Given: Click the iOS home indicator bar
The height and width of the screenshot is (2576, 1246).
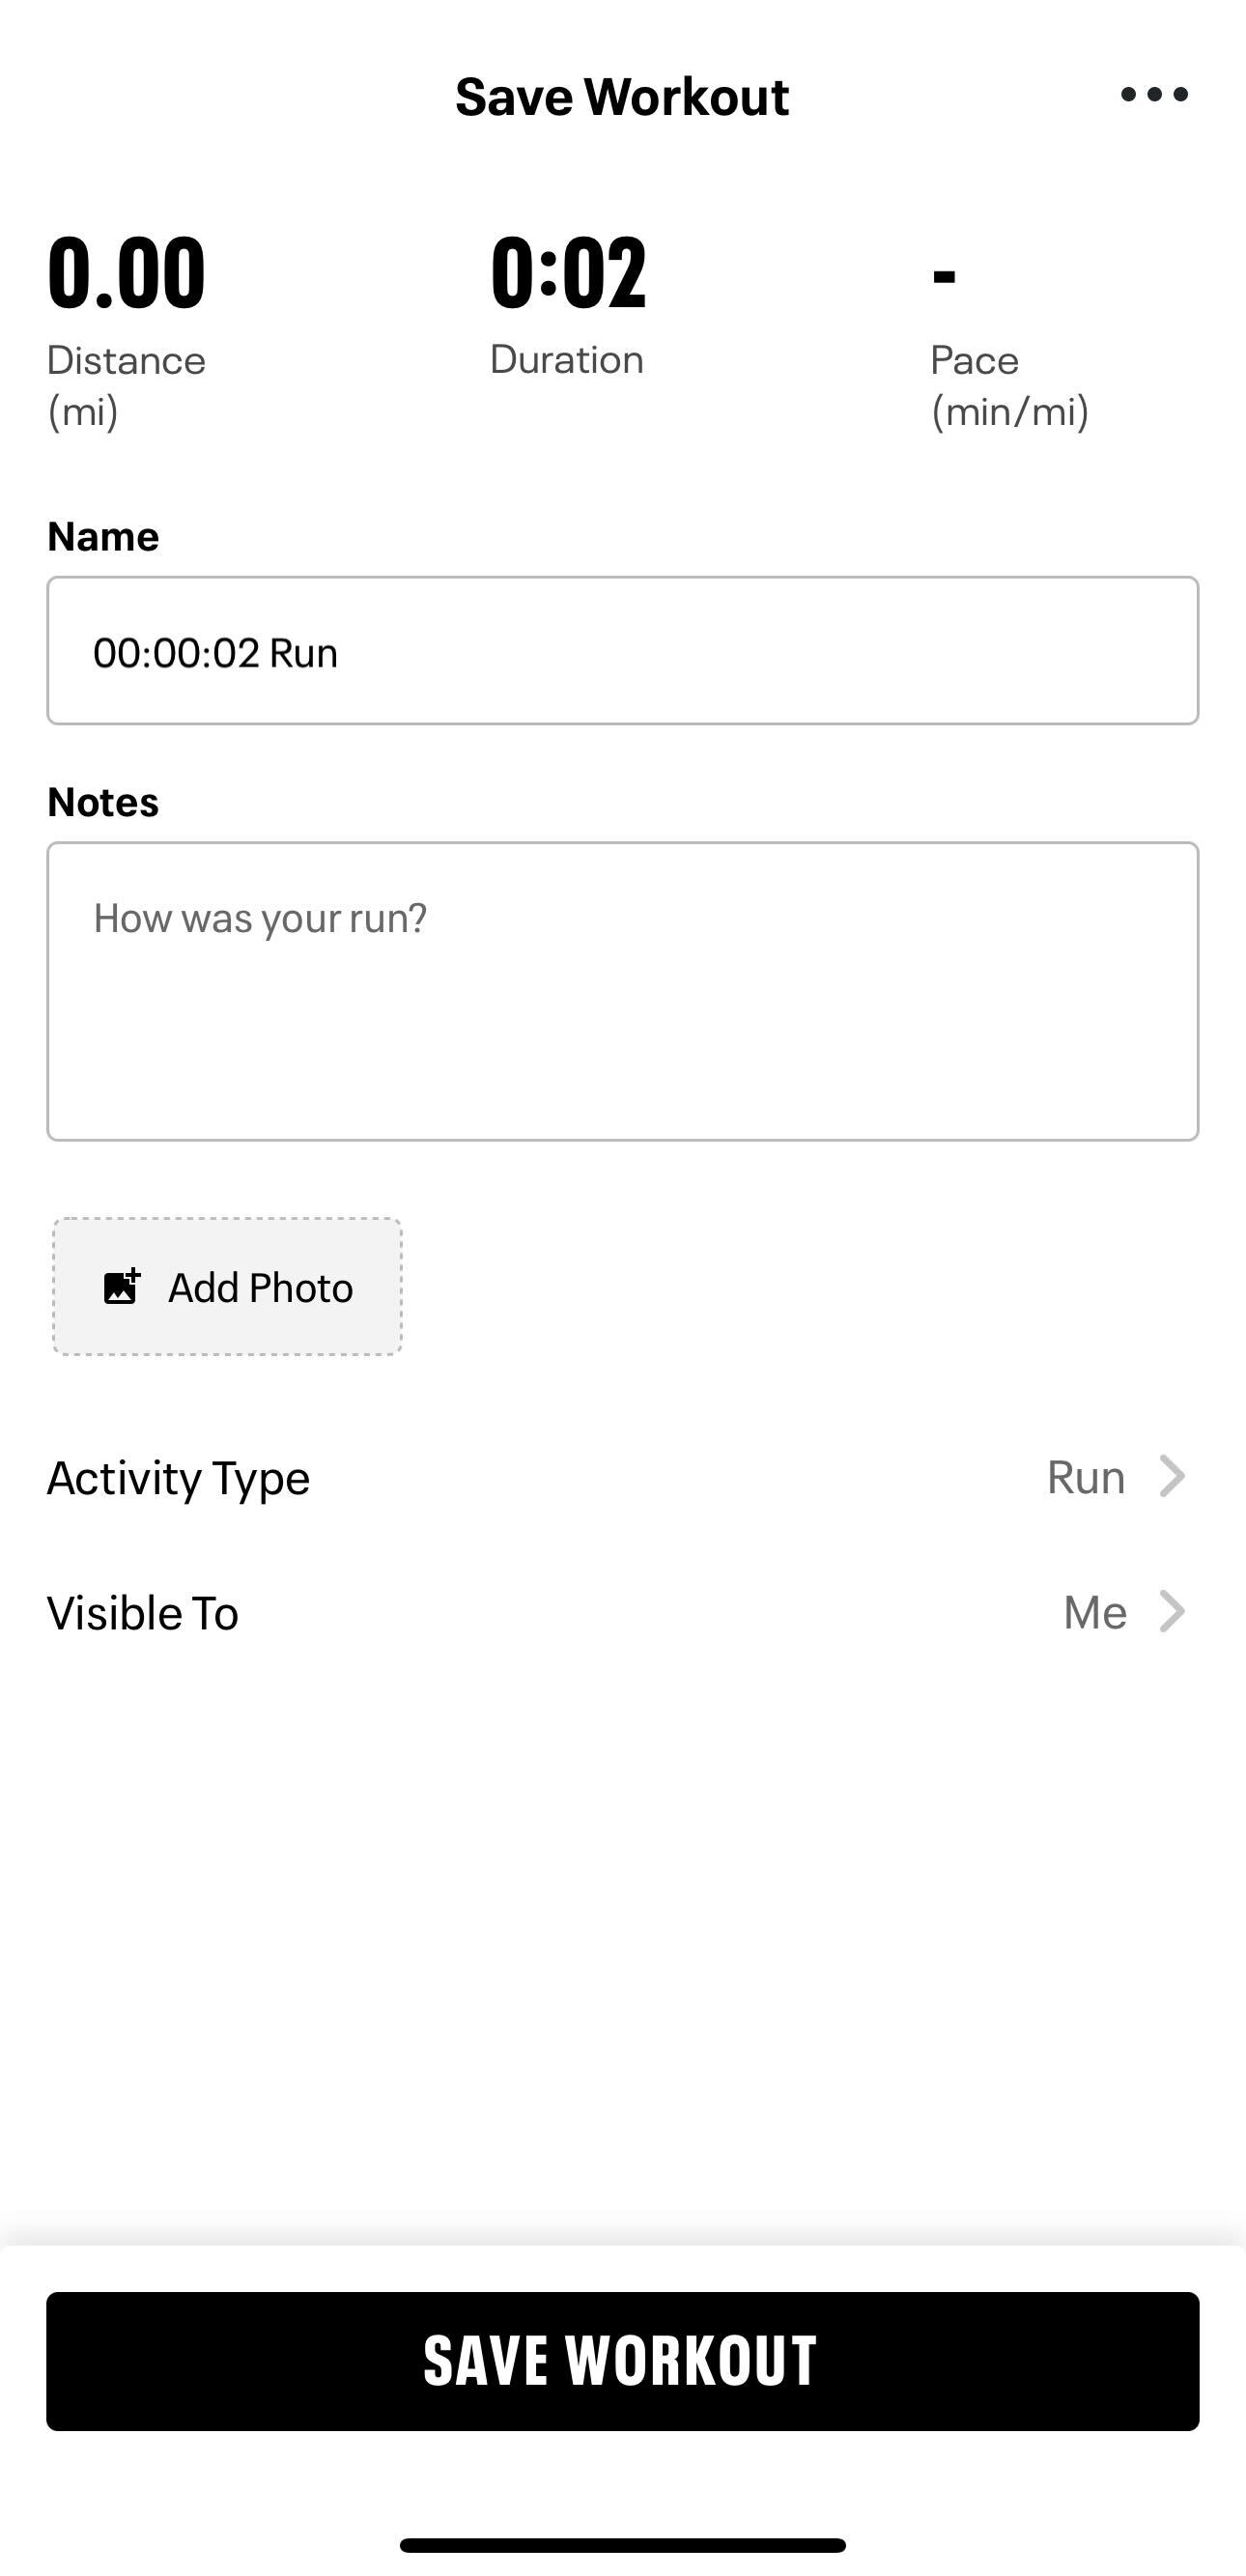Looking at the screenshot, I should [622, 2545].
